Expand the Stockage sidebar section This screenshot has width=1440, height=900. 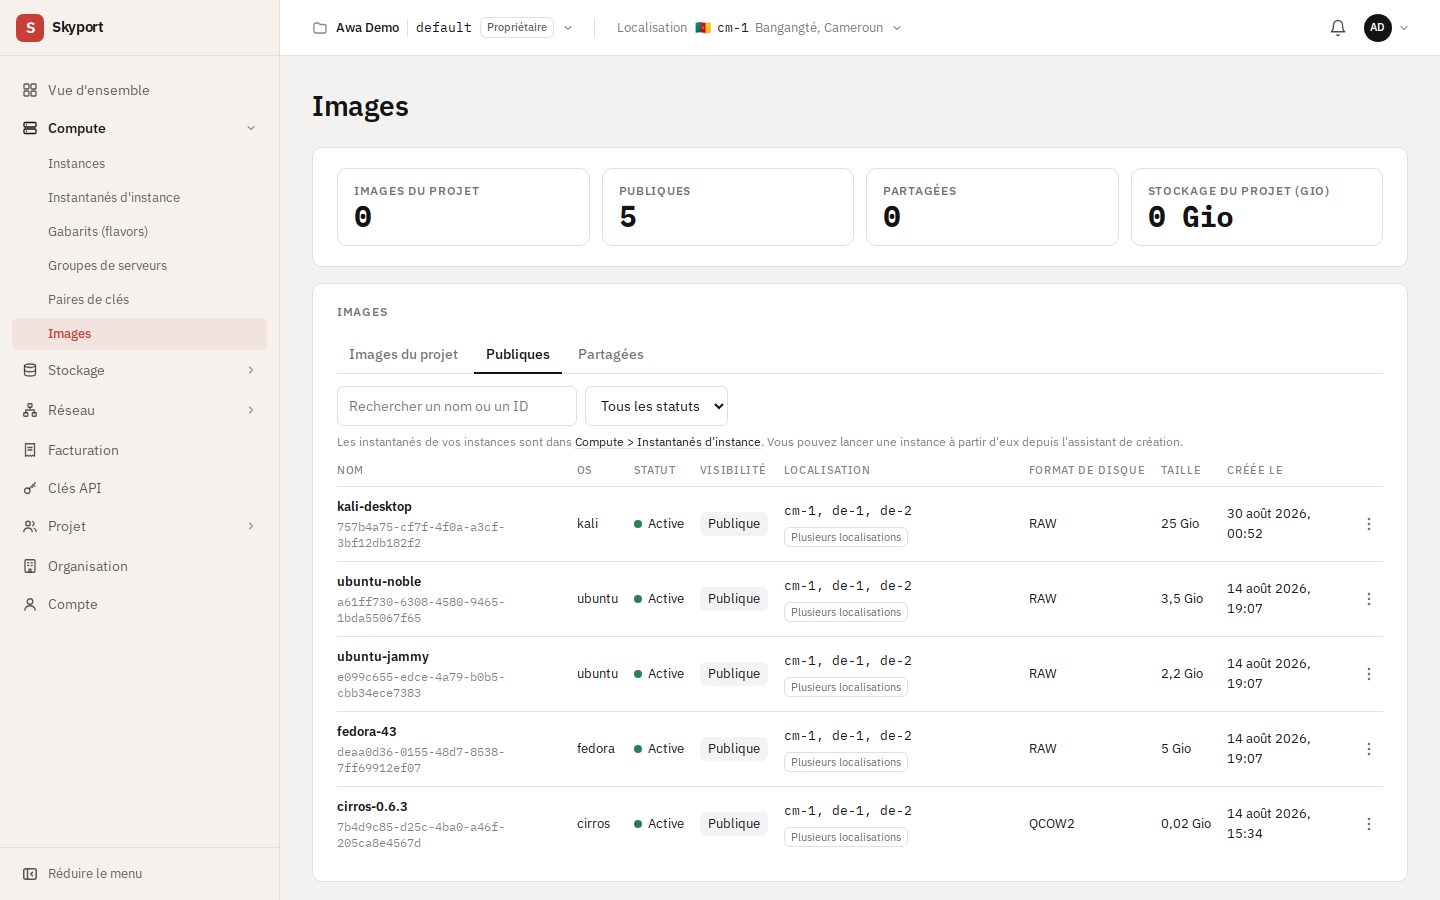tap(251, 370)
